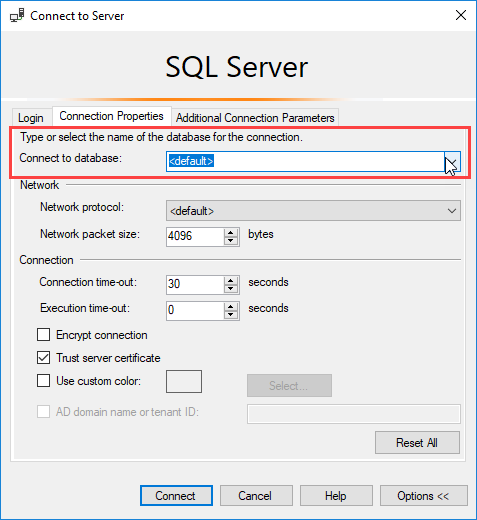
Task: Increase connection time-out with up arrow
Action: coord(231,280)
